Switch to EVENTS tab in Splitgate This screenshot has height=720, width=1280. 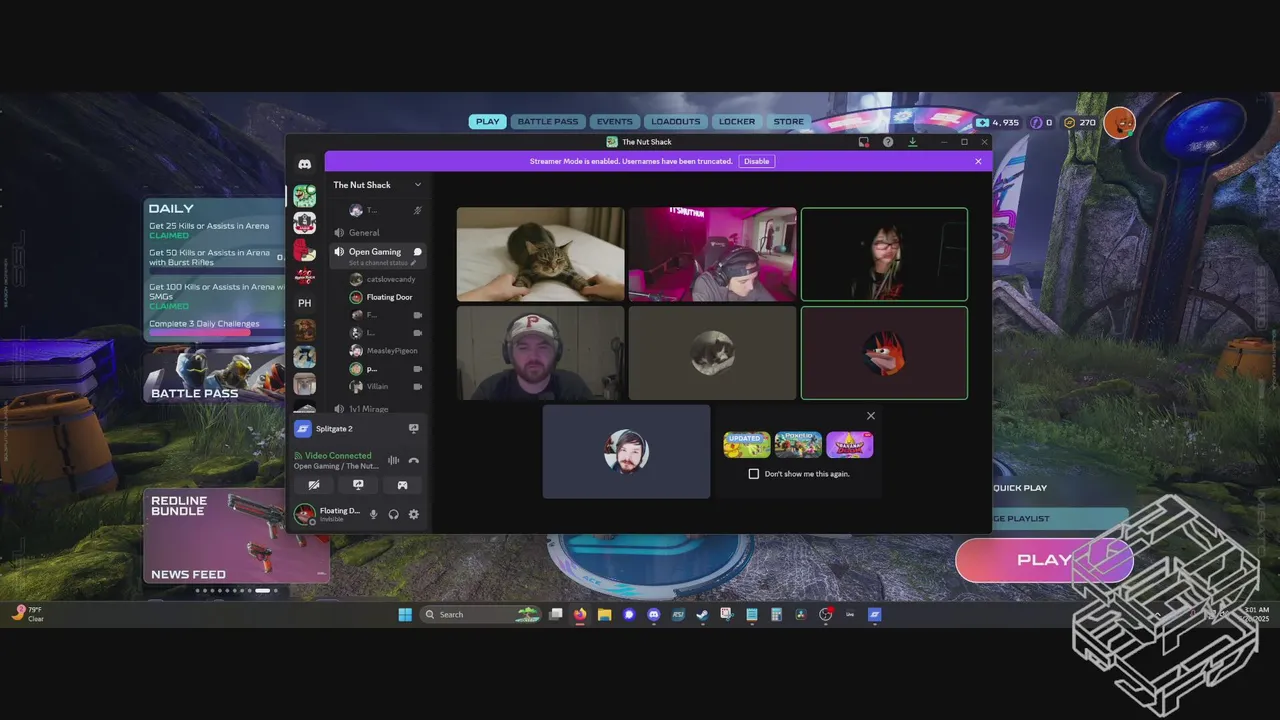(x=614, y=122)
